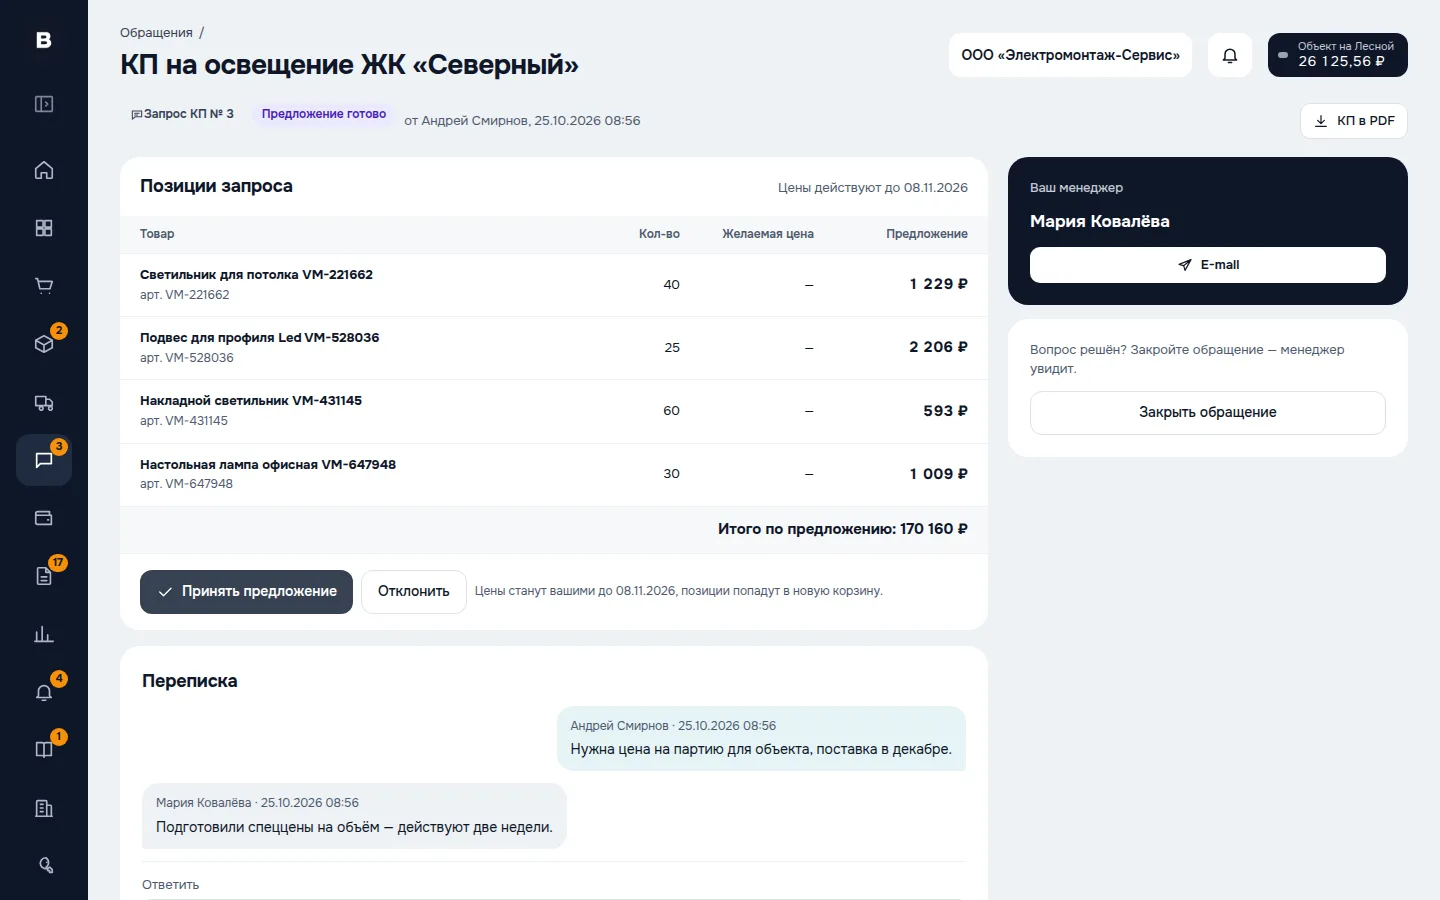
Task: Click the B logo in the sidebar
Action: click(x=44, y=40)
